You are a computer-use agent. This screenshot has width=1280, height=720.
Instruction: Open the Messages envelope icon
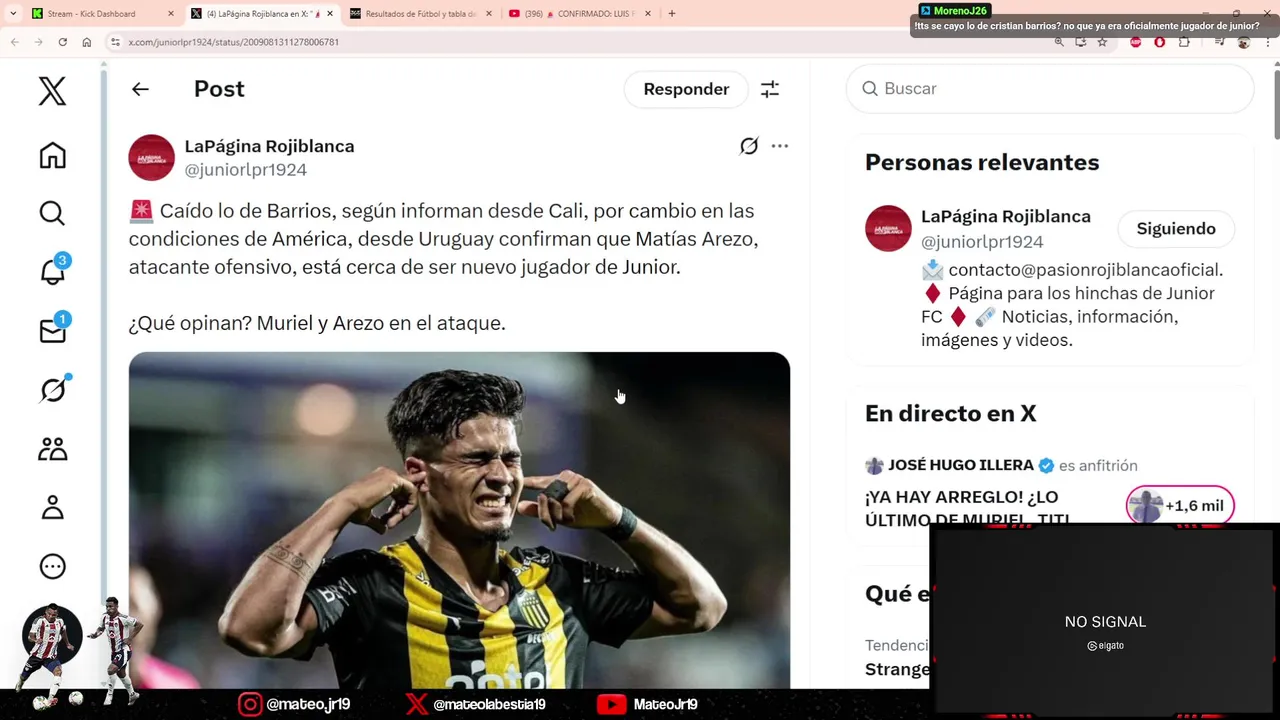click(x=52, y=331)
